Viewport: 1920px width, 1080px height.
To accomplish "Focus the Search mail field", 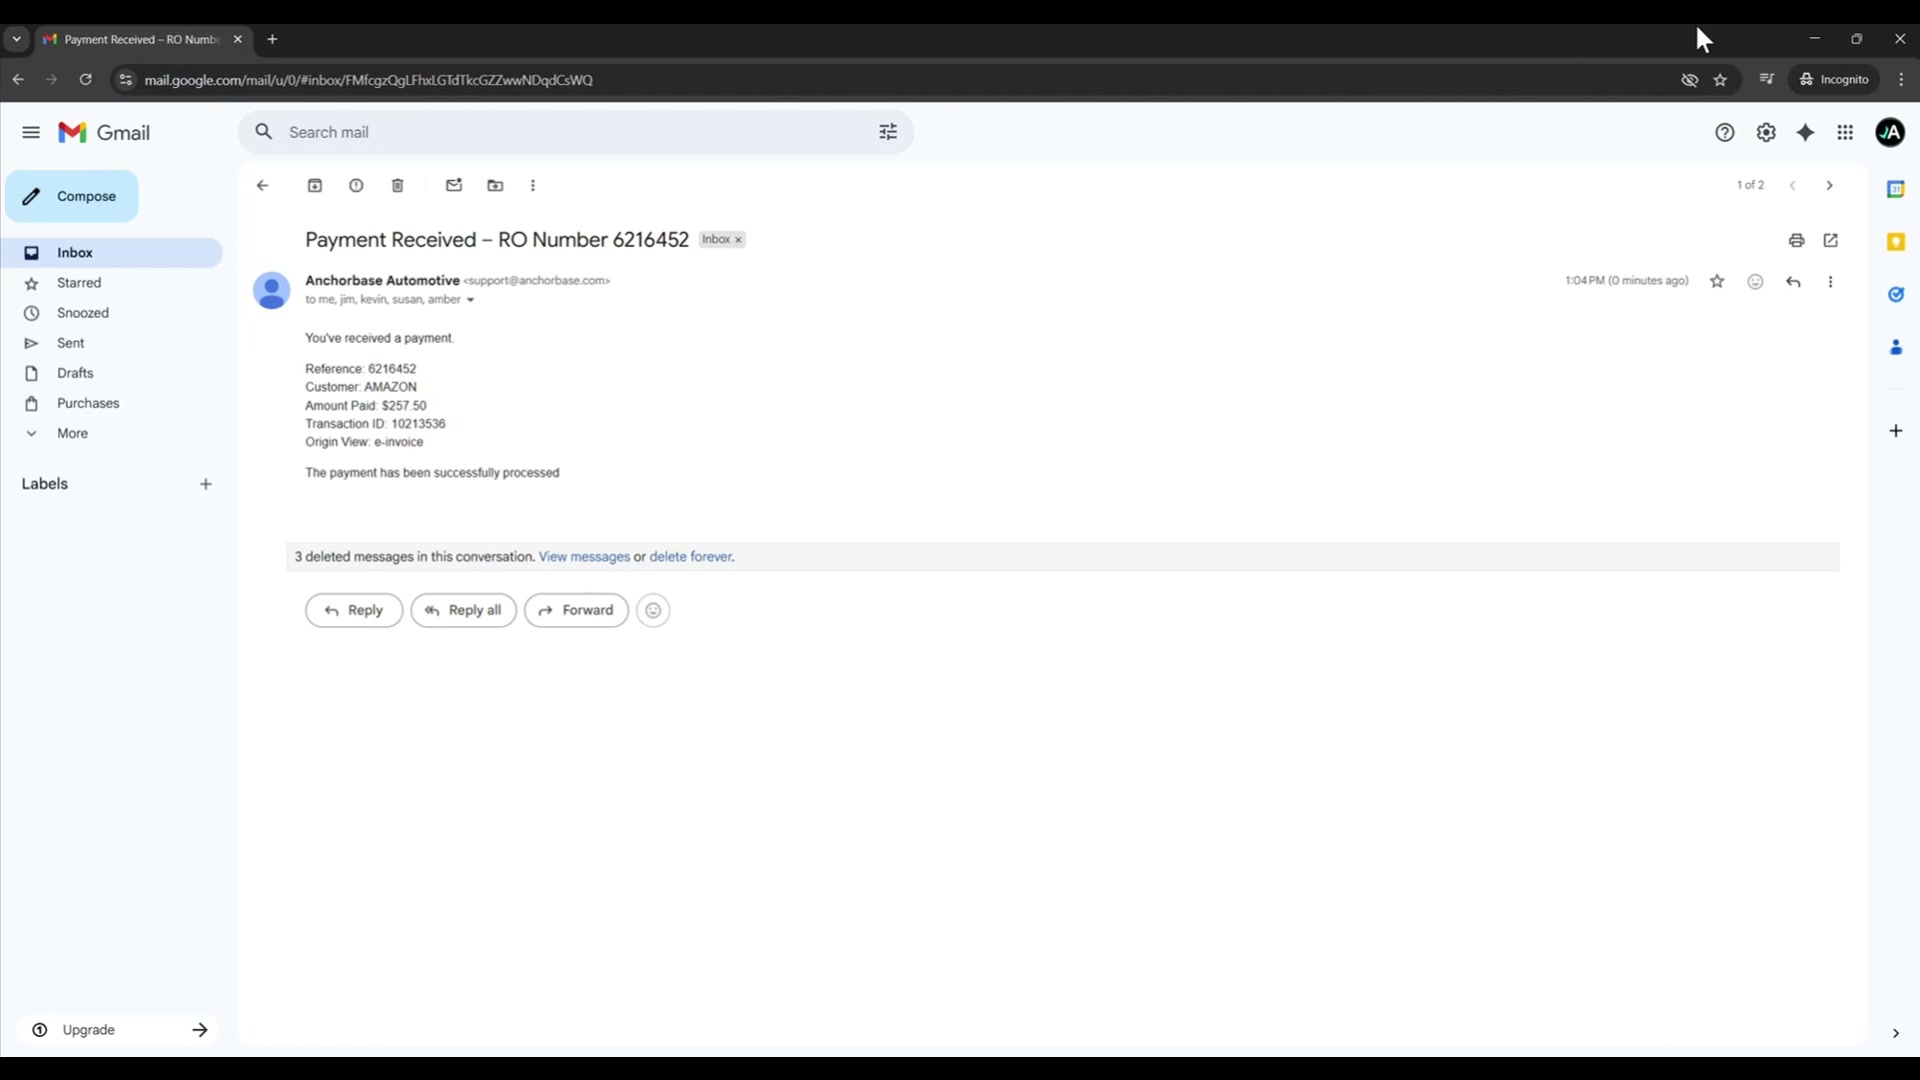I will (575, 132).
